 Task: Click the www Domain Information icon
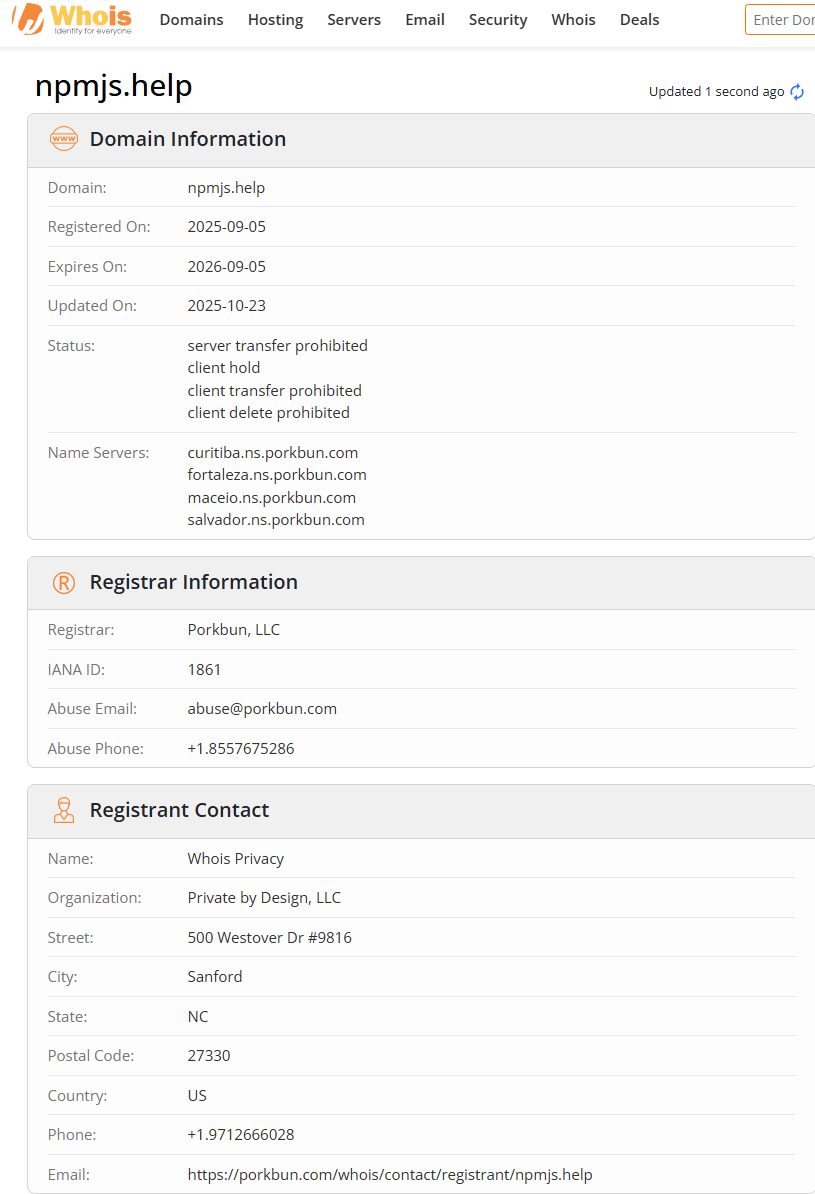point(64,139)
